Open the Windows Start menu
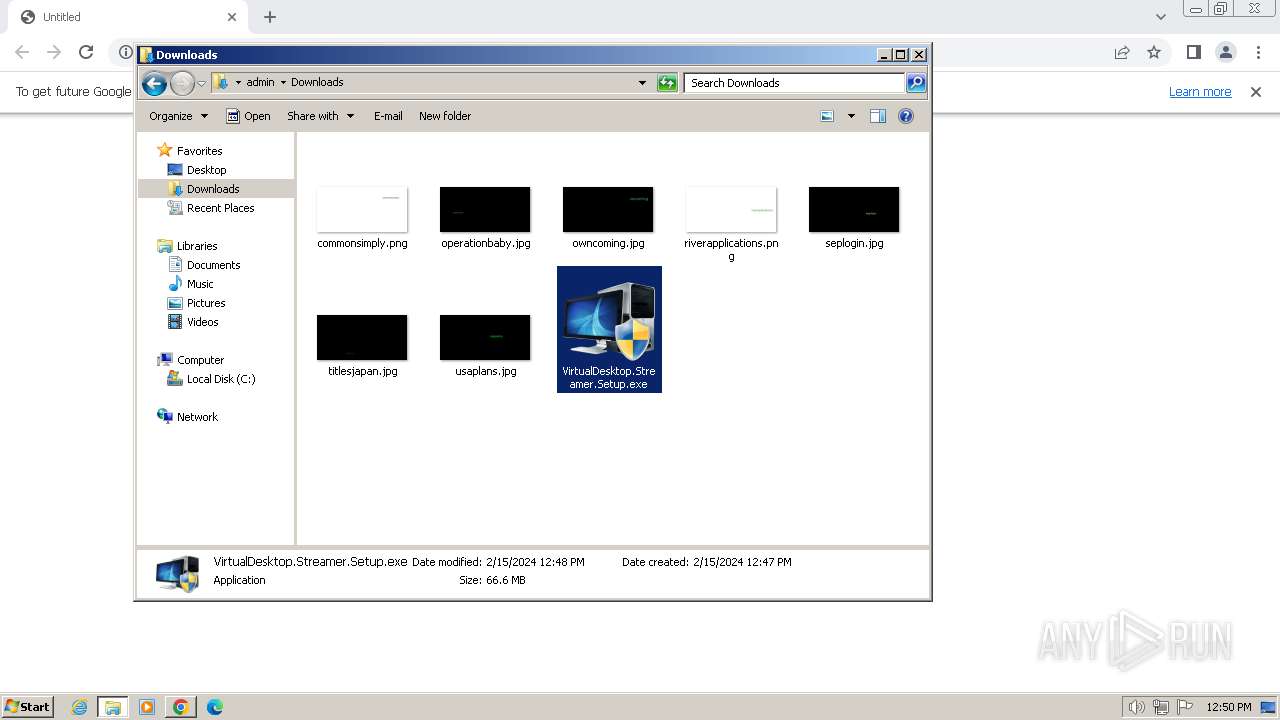The width and height of the screenshot is (1280, 720). [x=27, y=707]
